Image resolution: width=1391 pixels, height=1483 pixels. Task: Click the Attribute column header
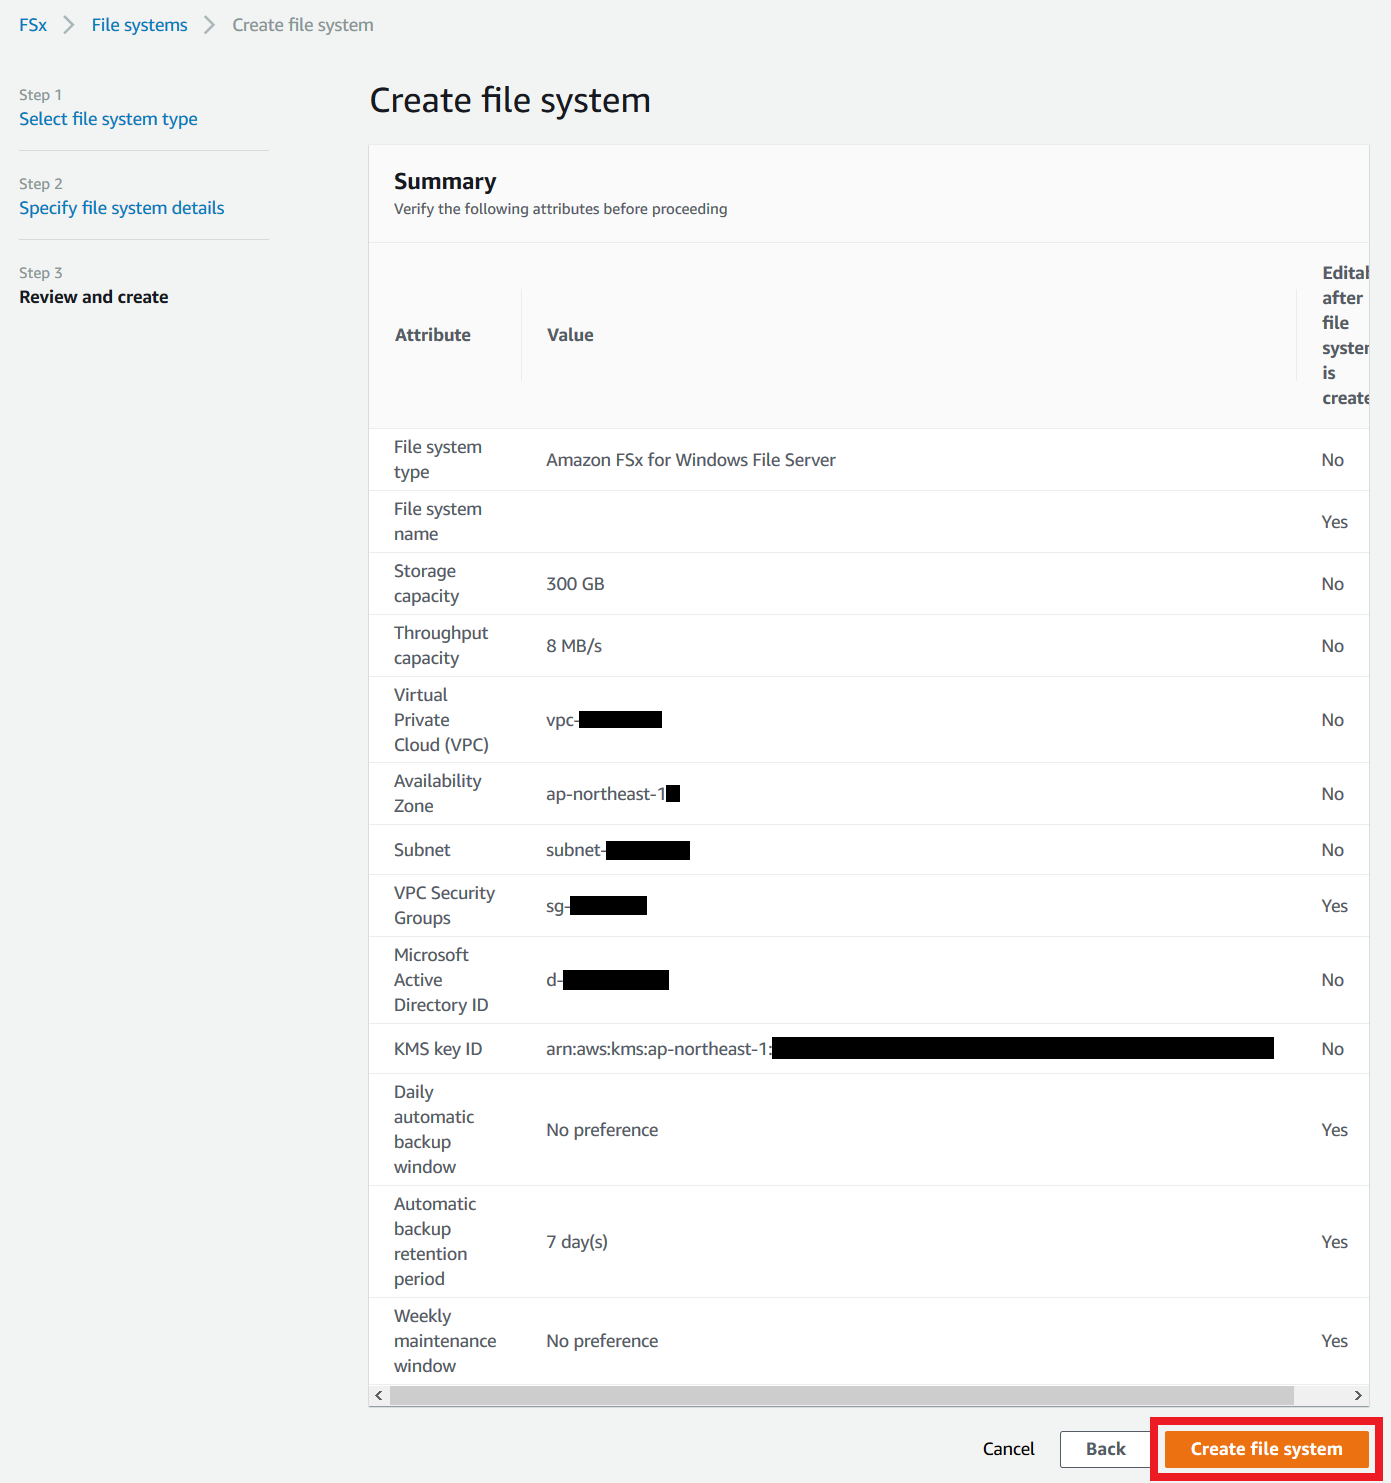pyautogui.click(x=432, y=335)
